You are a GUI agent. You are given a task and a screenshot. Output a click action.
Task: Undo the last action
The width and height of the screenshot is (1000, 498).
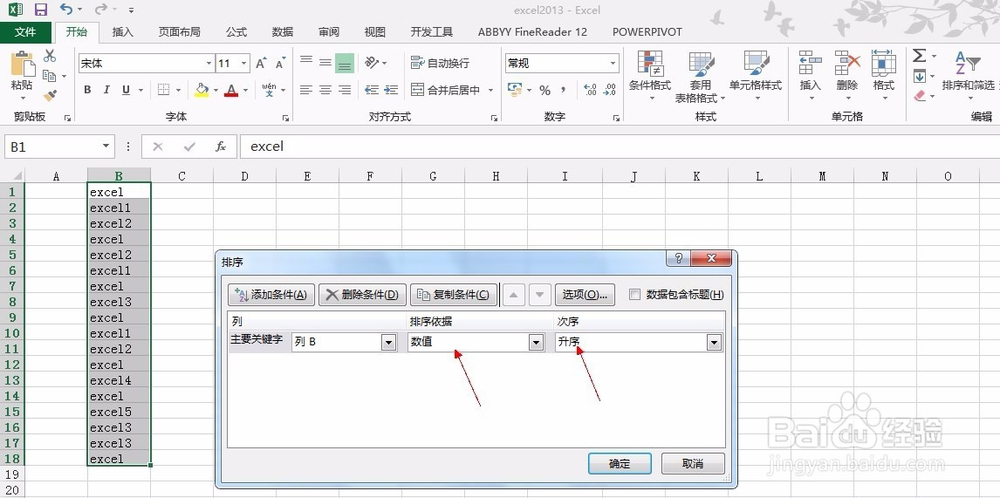66,9
